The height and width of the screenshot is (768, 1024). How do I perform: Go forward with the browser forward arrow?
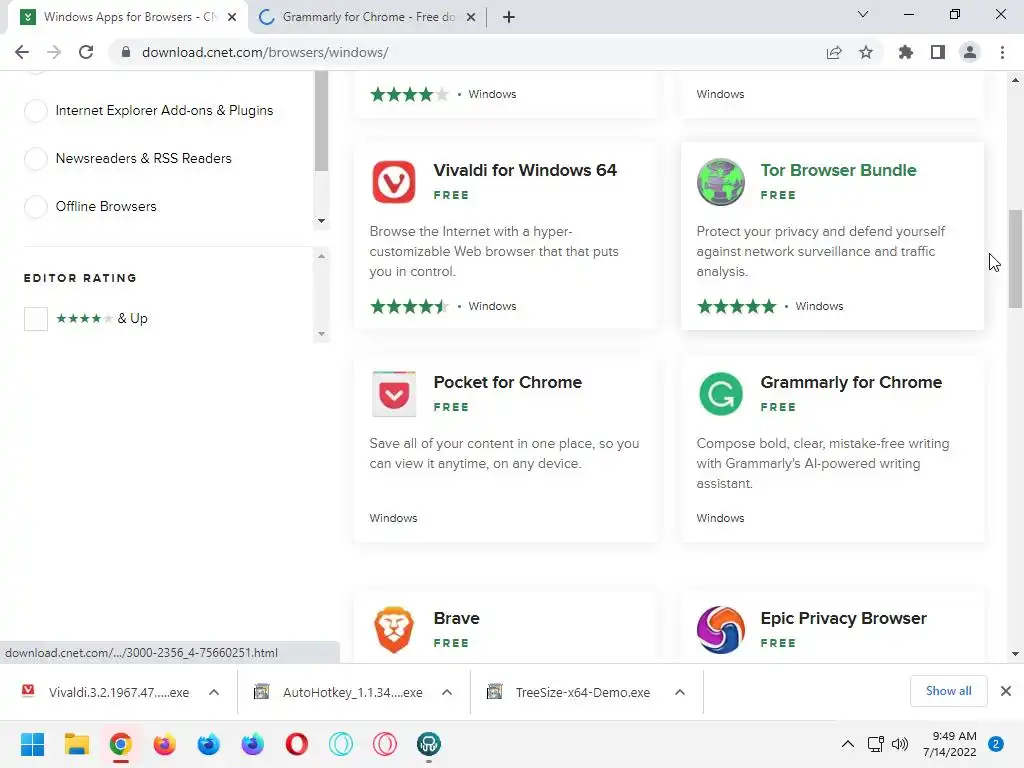[x=54, y=52]
